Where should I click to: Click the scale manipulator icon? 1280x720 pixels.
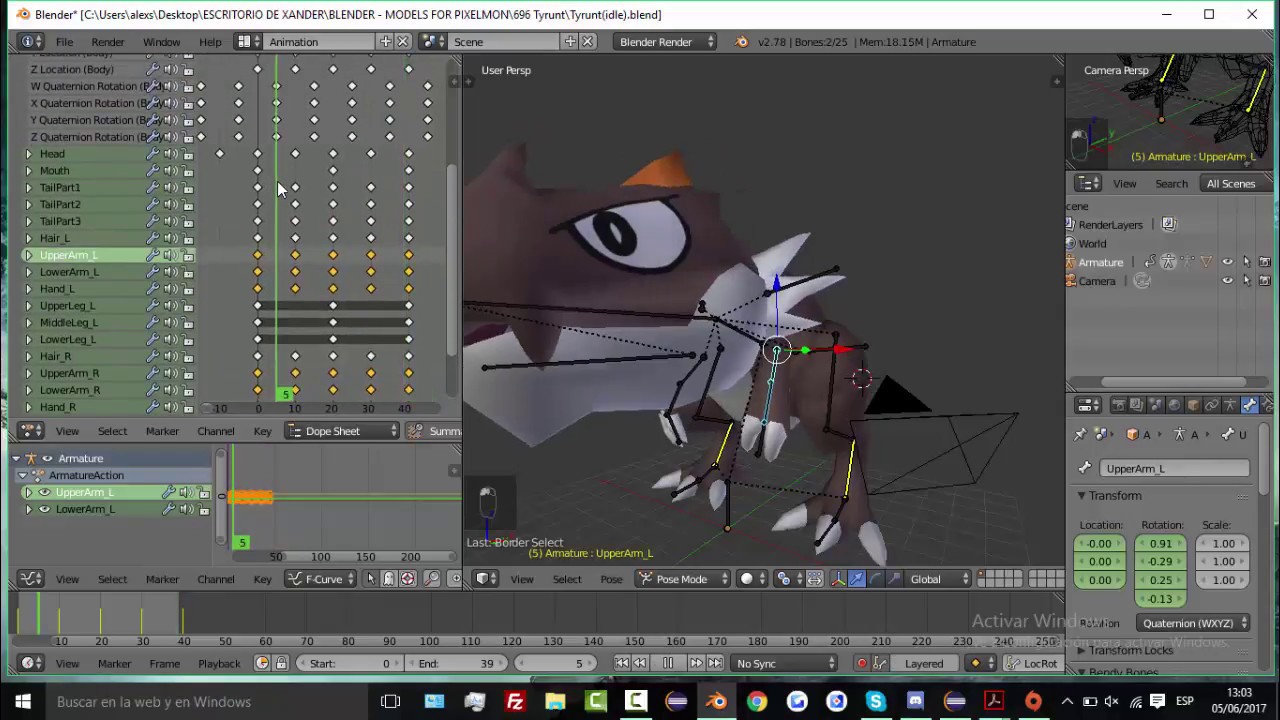coord(894,579)
